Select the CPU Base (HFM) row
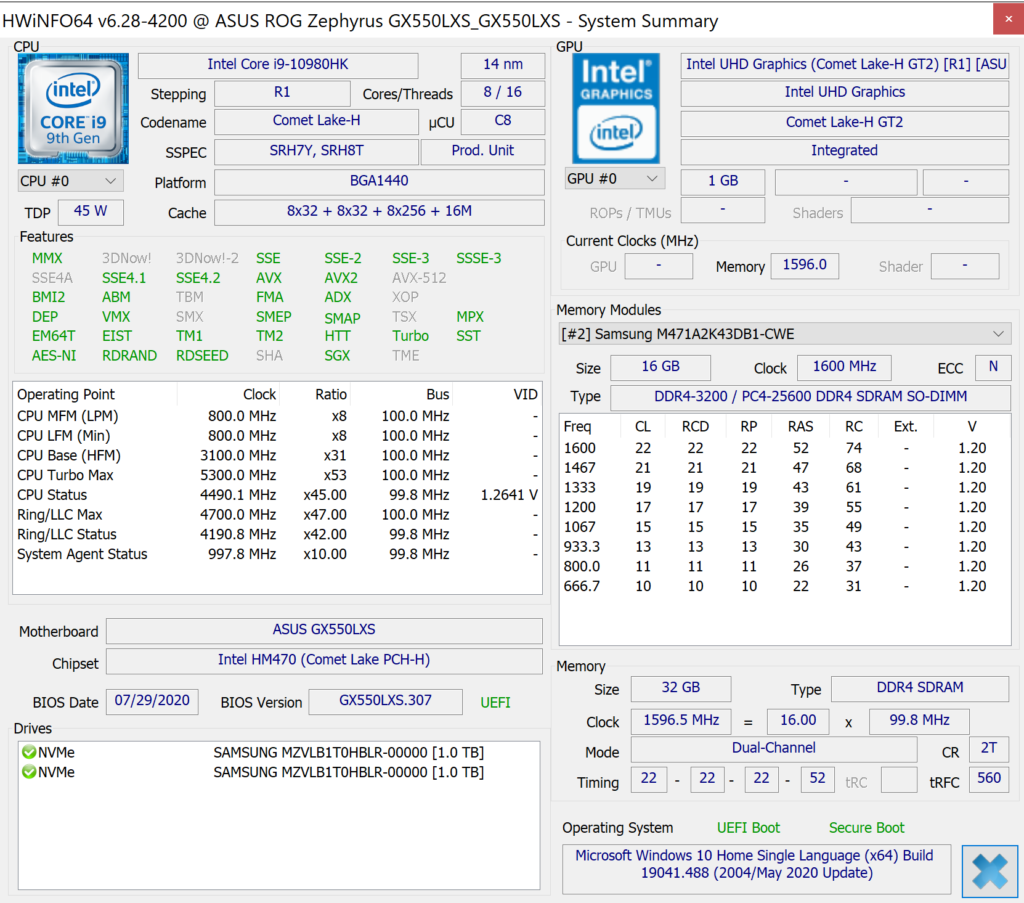This screenshot has width=1024, height=903. (x=278, y=456)
